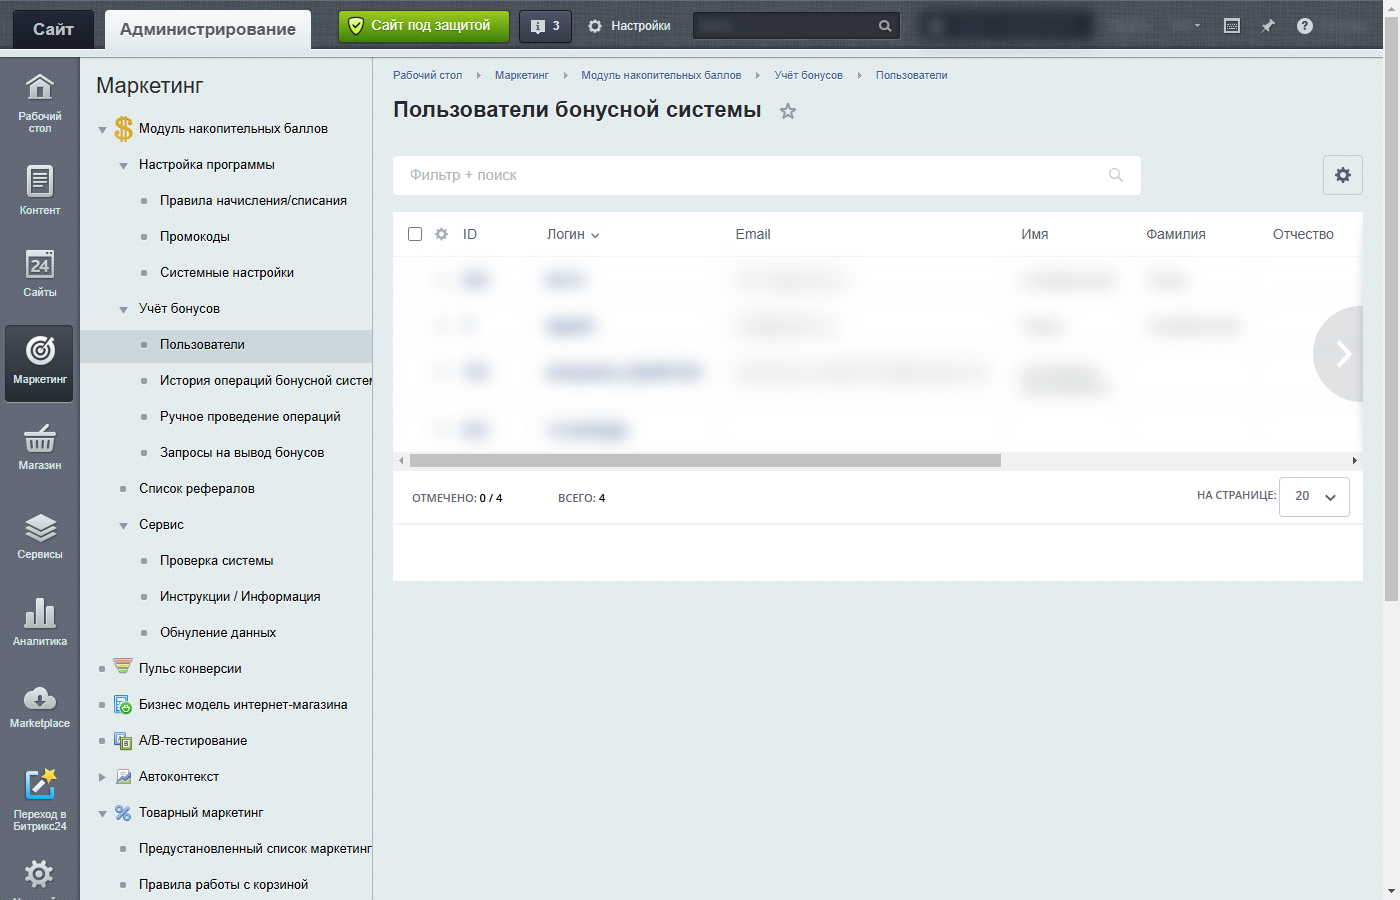Add page to favorites with star icon
This screenshot has width=1400, height=900.
(788, 111)
